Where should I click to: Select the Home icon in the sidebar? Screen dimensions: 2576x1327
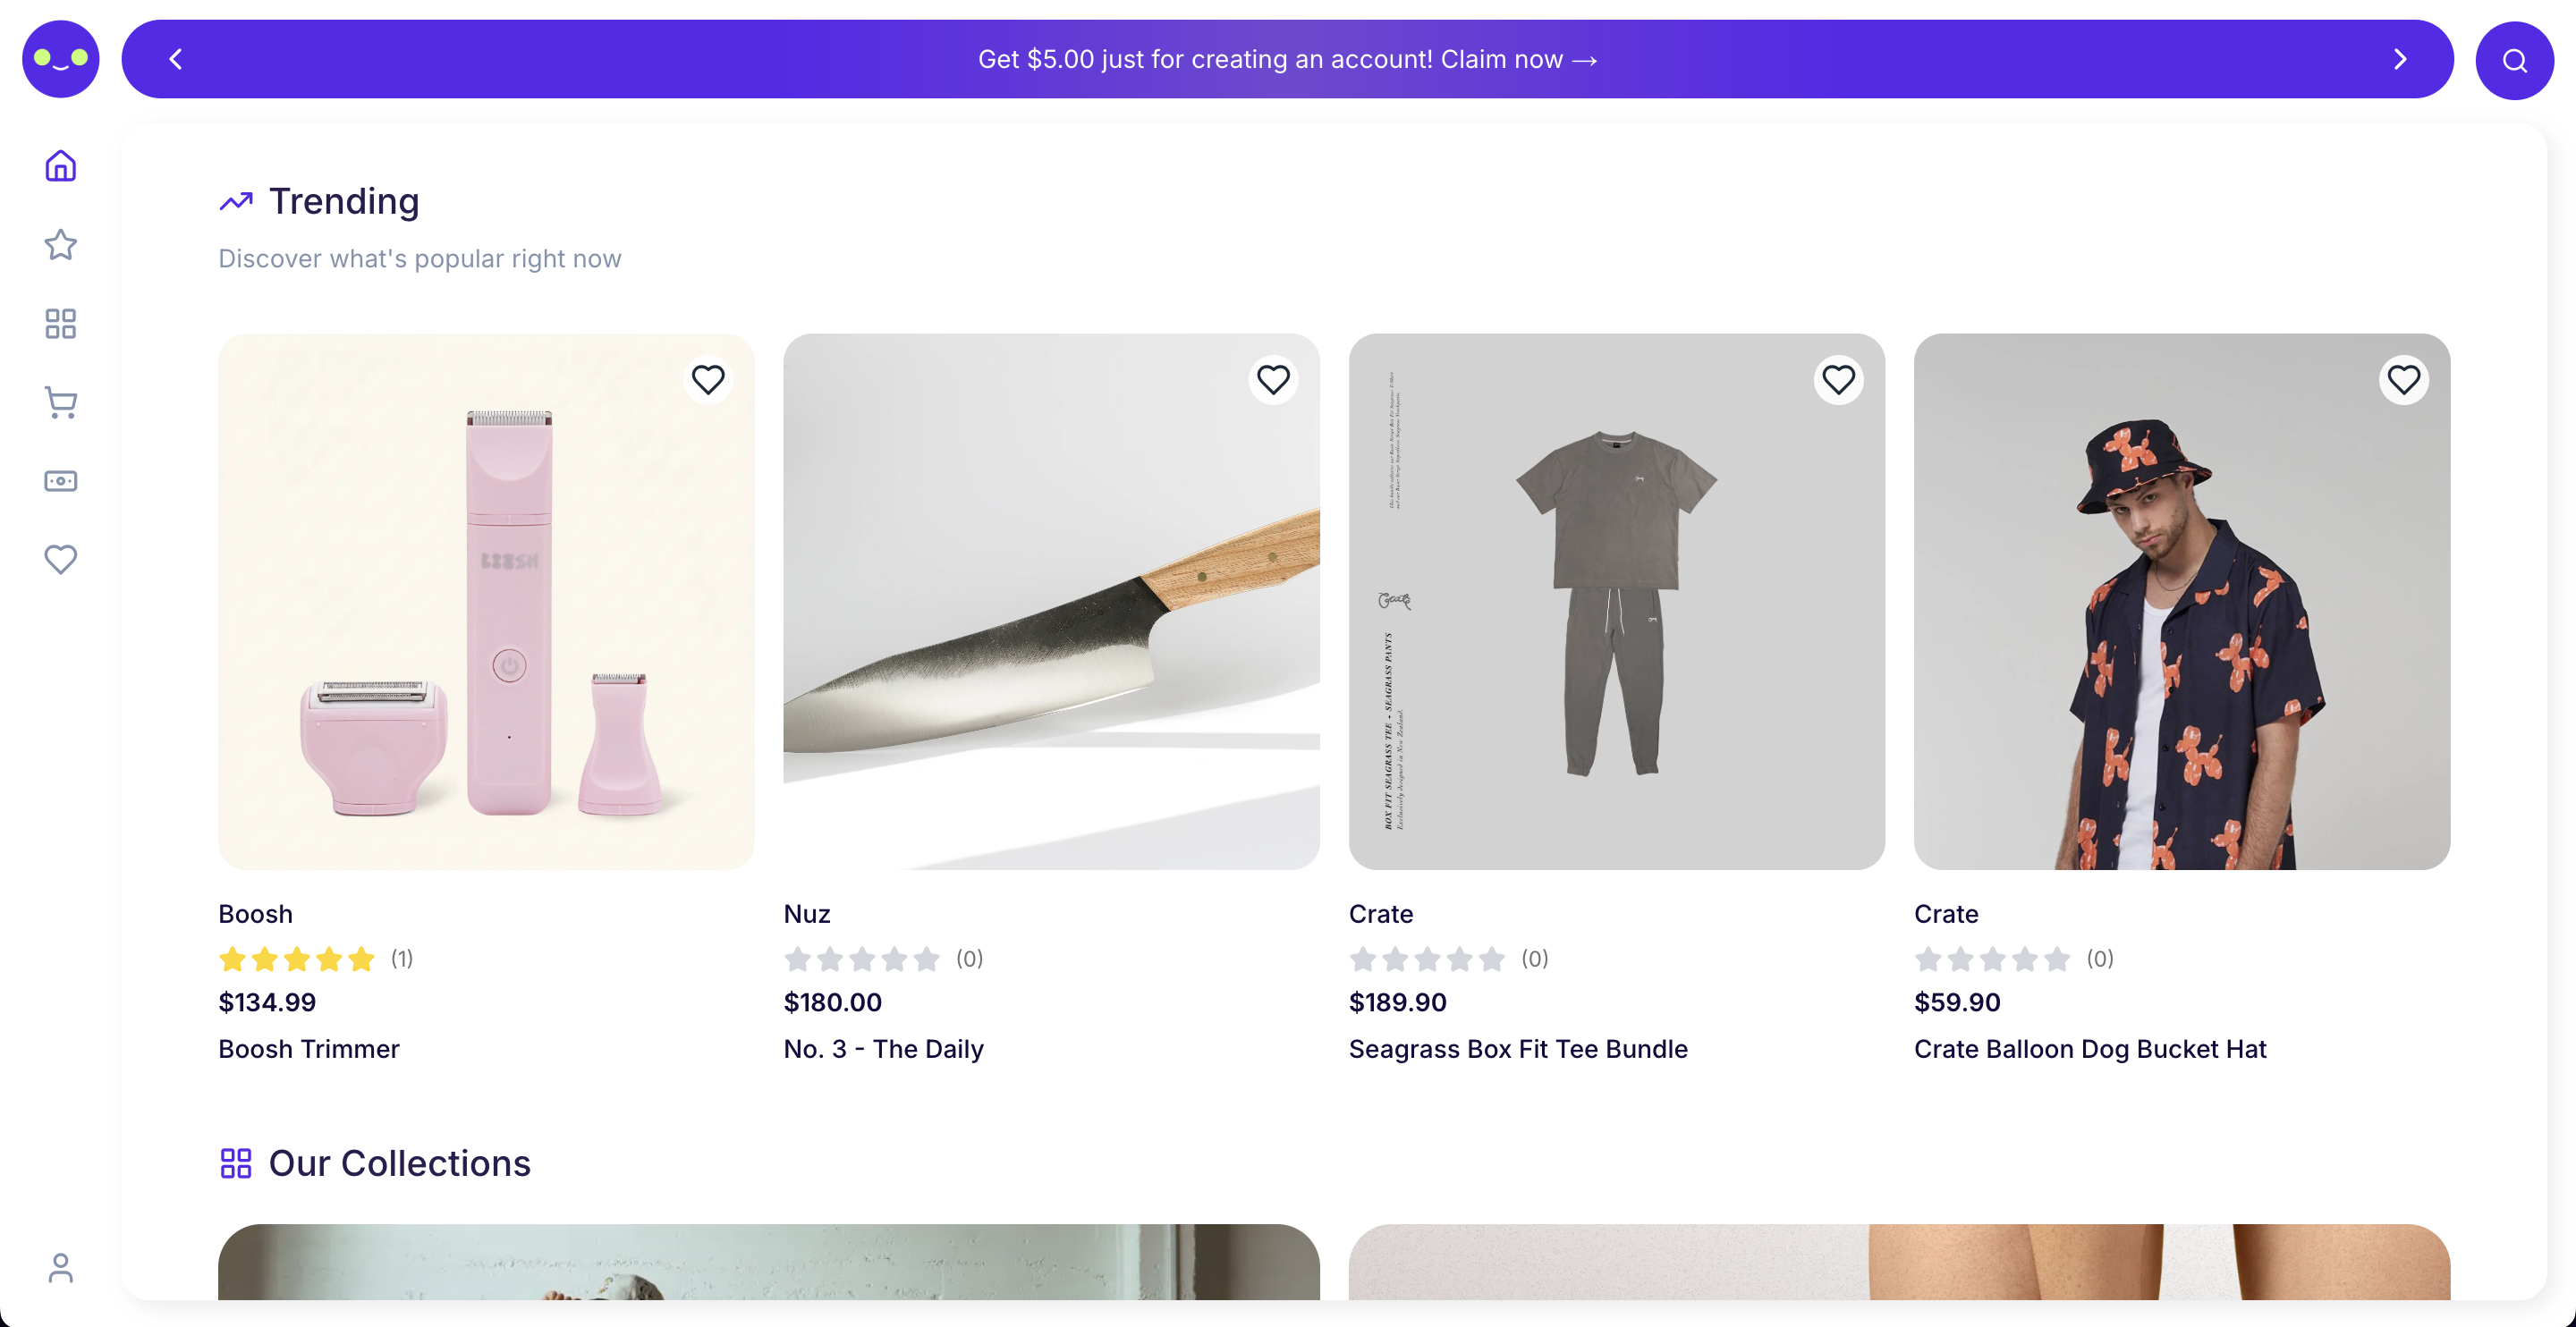click(x=60, y=165)
